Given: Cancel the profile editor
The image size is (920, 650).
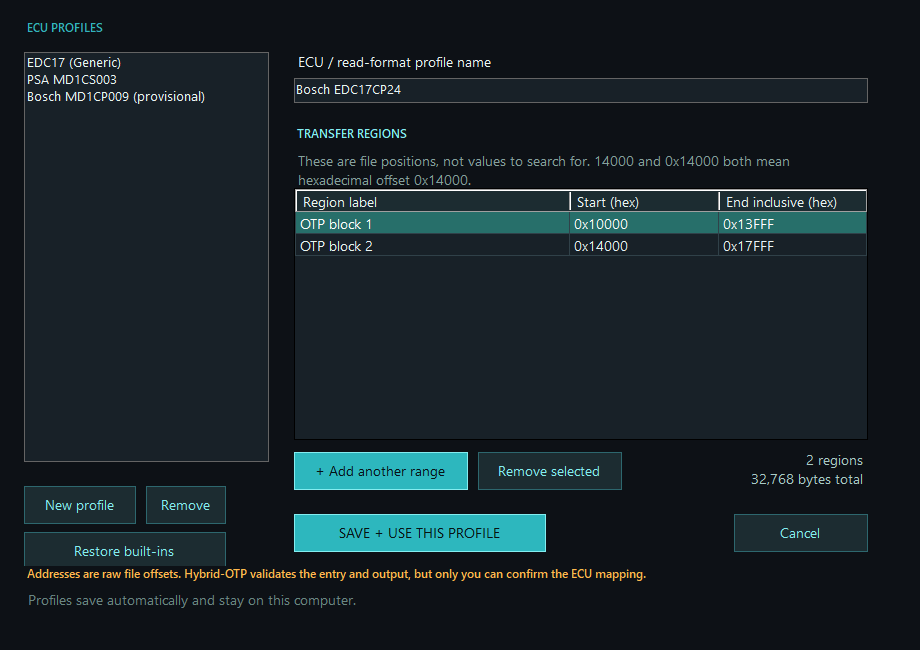Looking at the screenshot, I should click(x=801, y=533).
